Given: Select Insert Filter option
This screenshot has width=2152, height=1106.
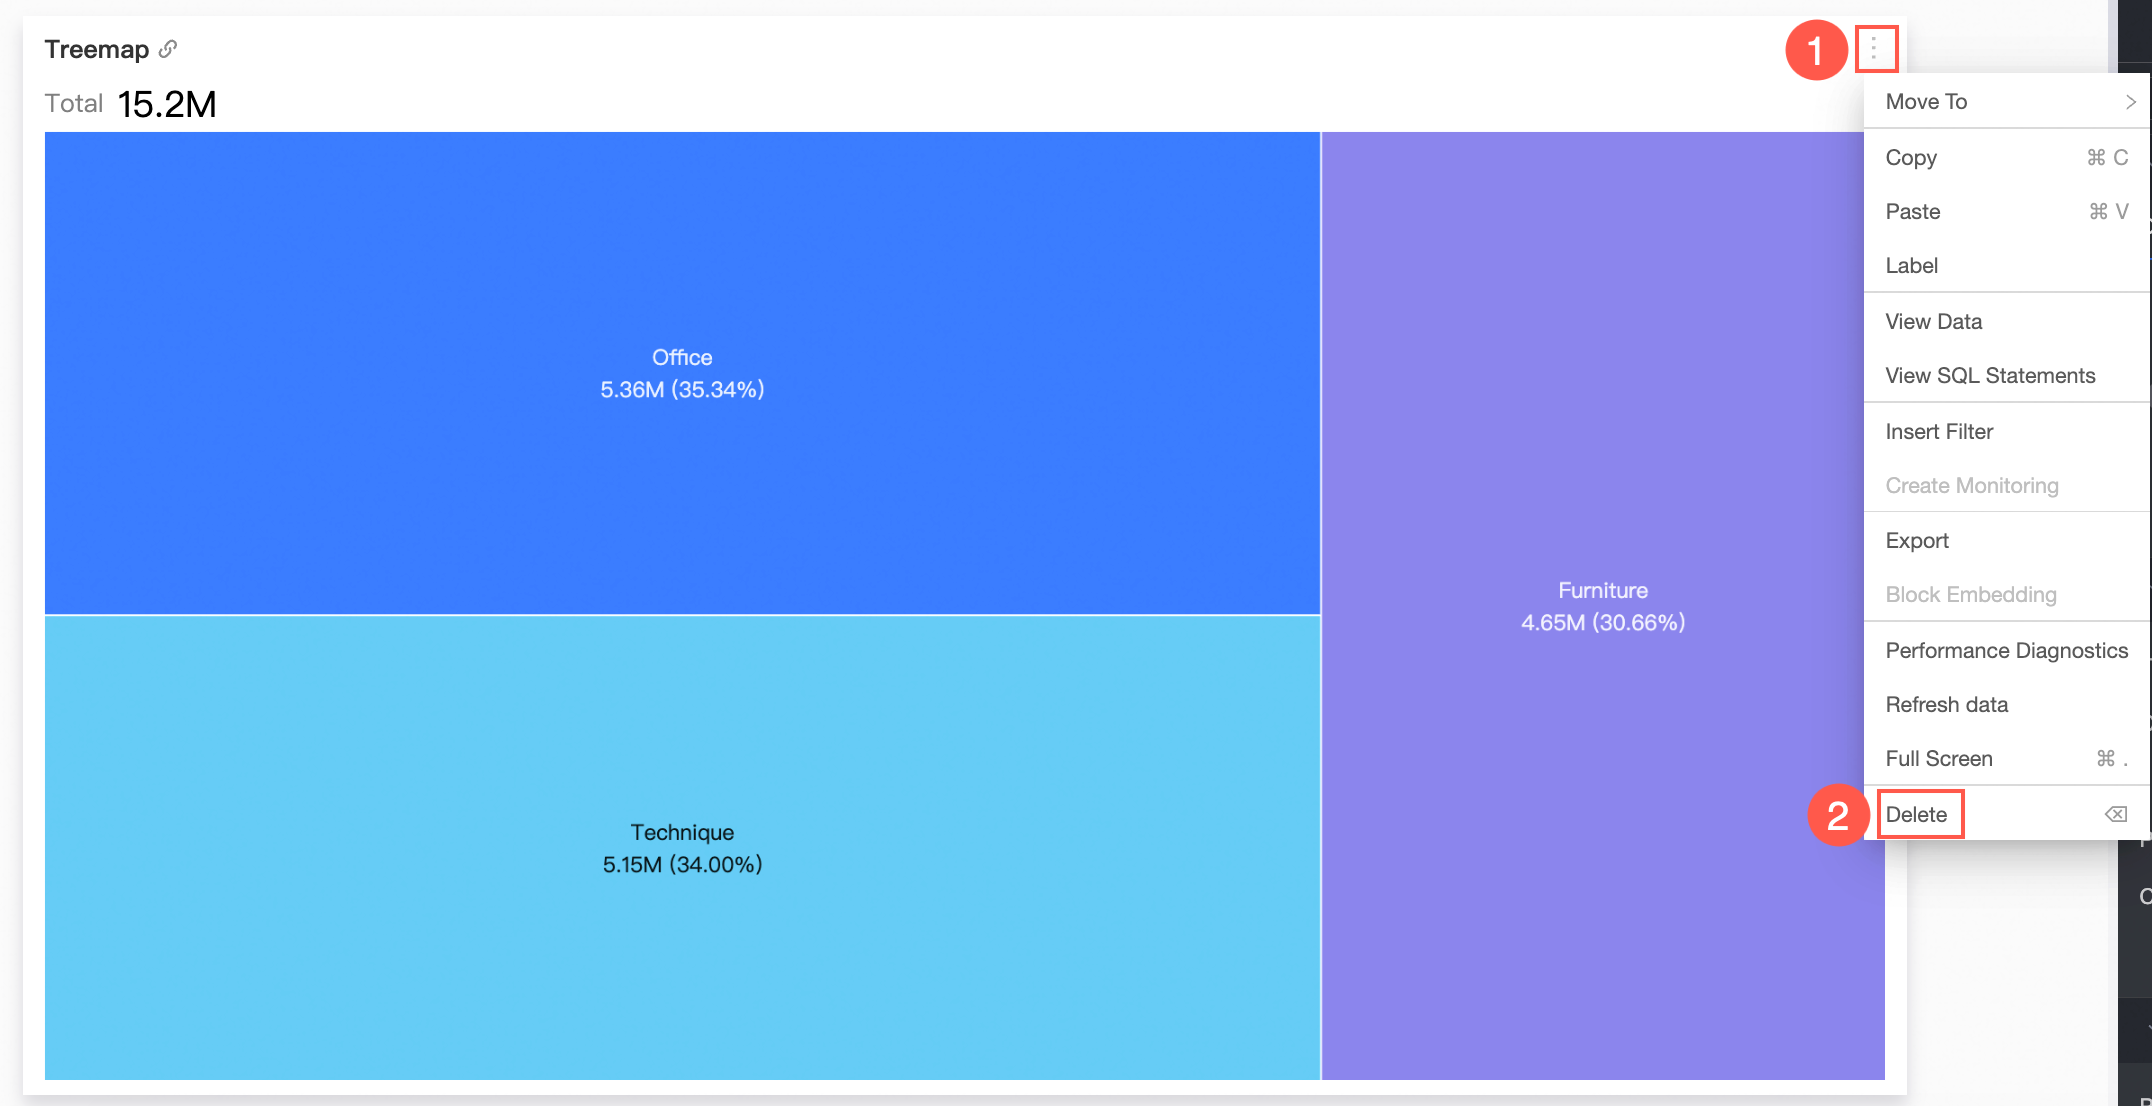Looking at the screenshot, I should (x=1938, y=432).
